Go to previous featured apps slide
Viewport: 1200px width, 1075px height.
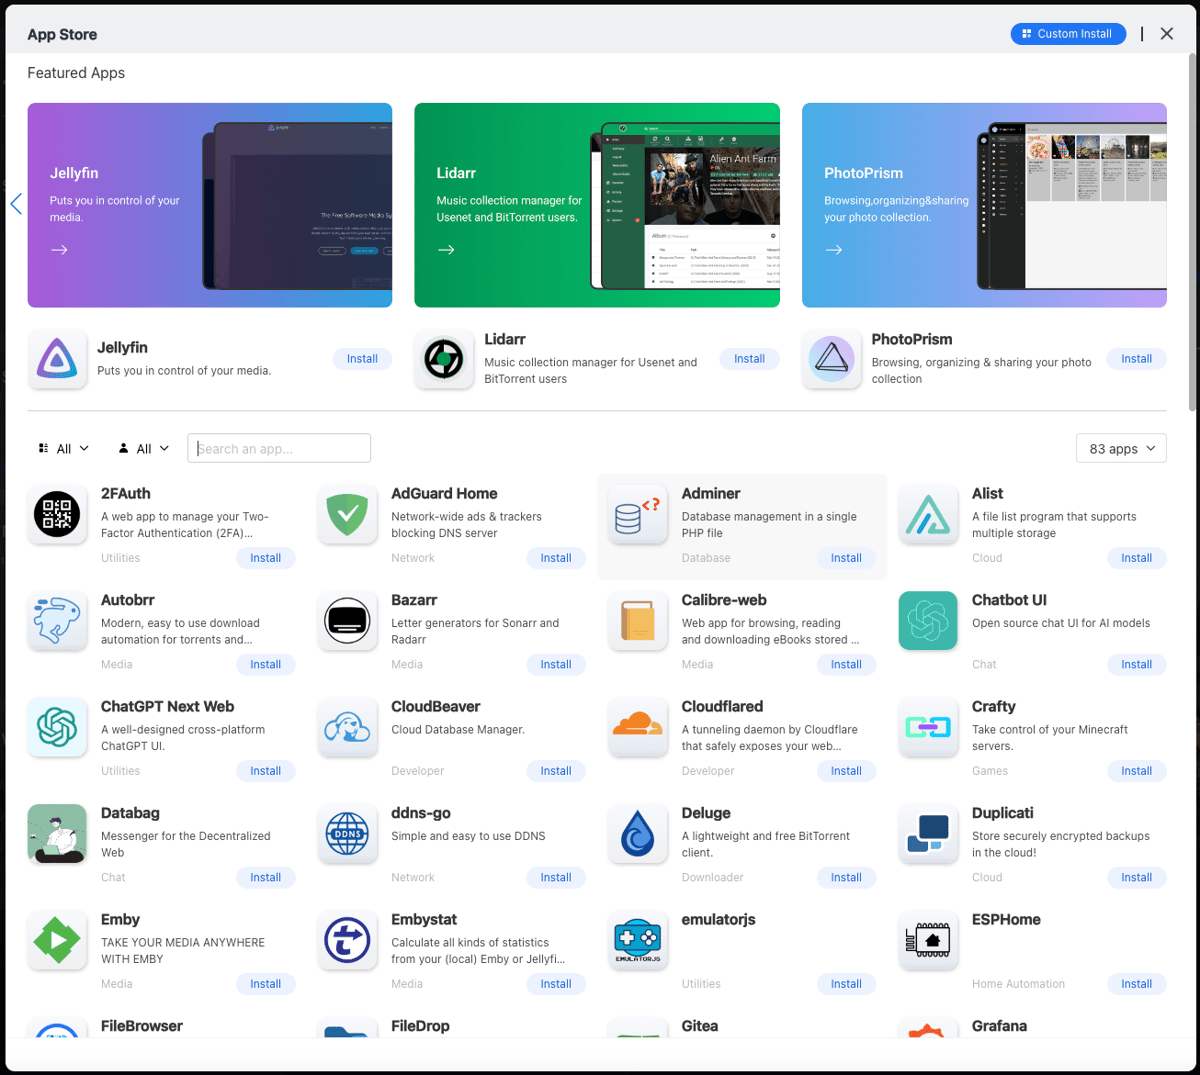point(15,204)
